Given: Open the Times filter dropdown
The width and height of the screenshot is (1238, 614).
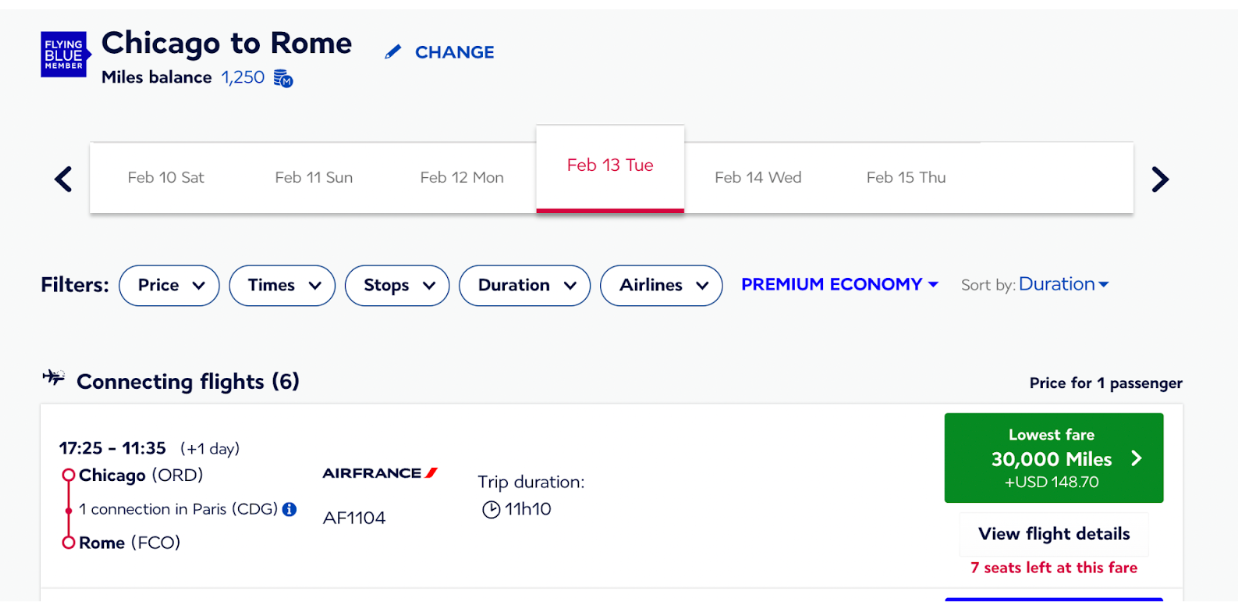Looking at the screenshot, I should pyautogui.click(x=282, y=285).
